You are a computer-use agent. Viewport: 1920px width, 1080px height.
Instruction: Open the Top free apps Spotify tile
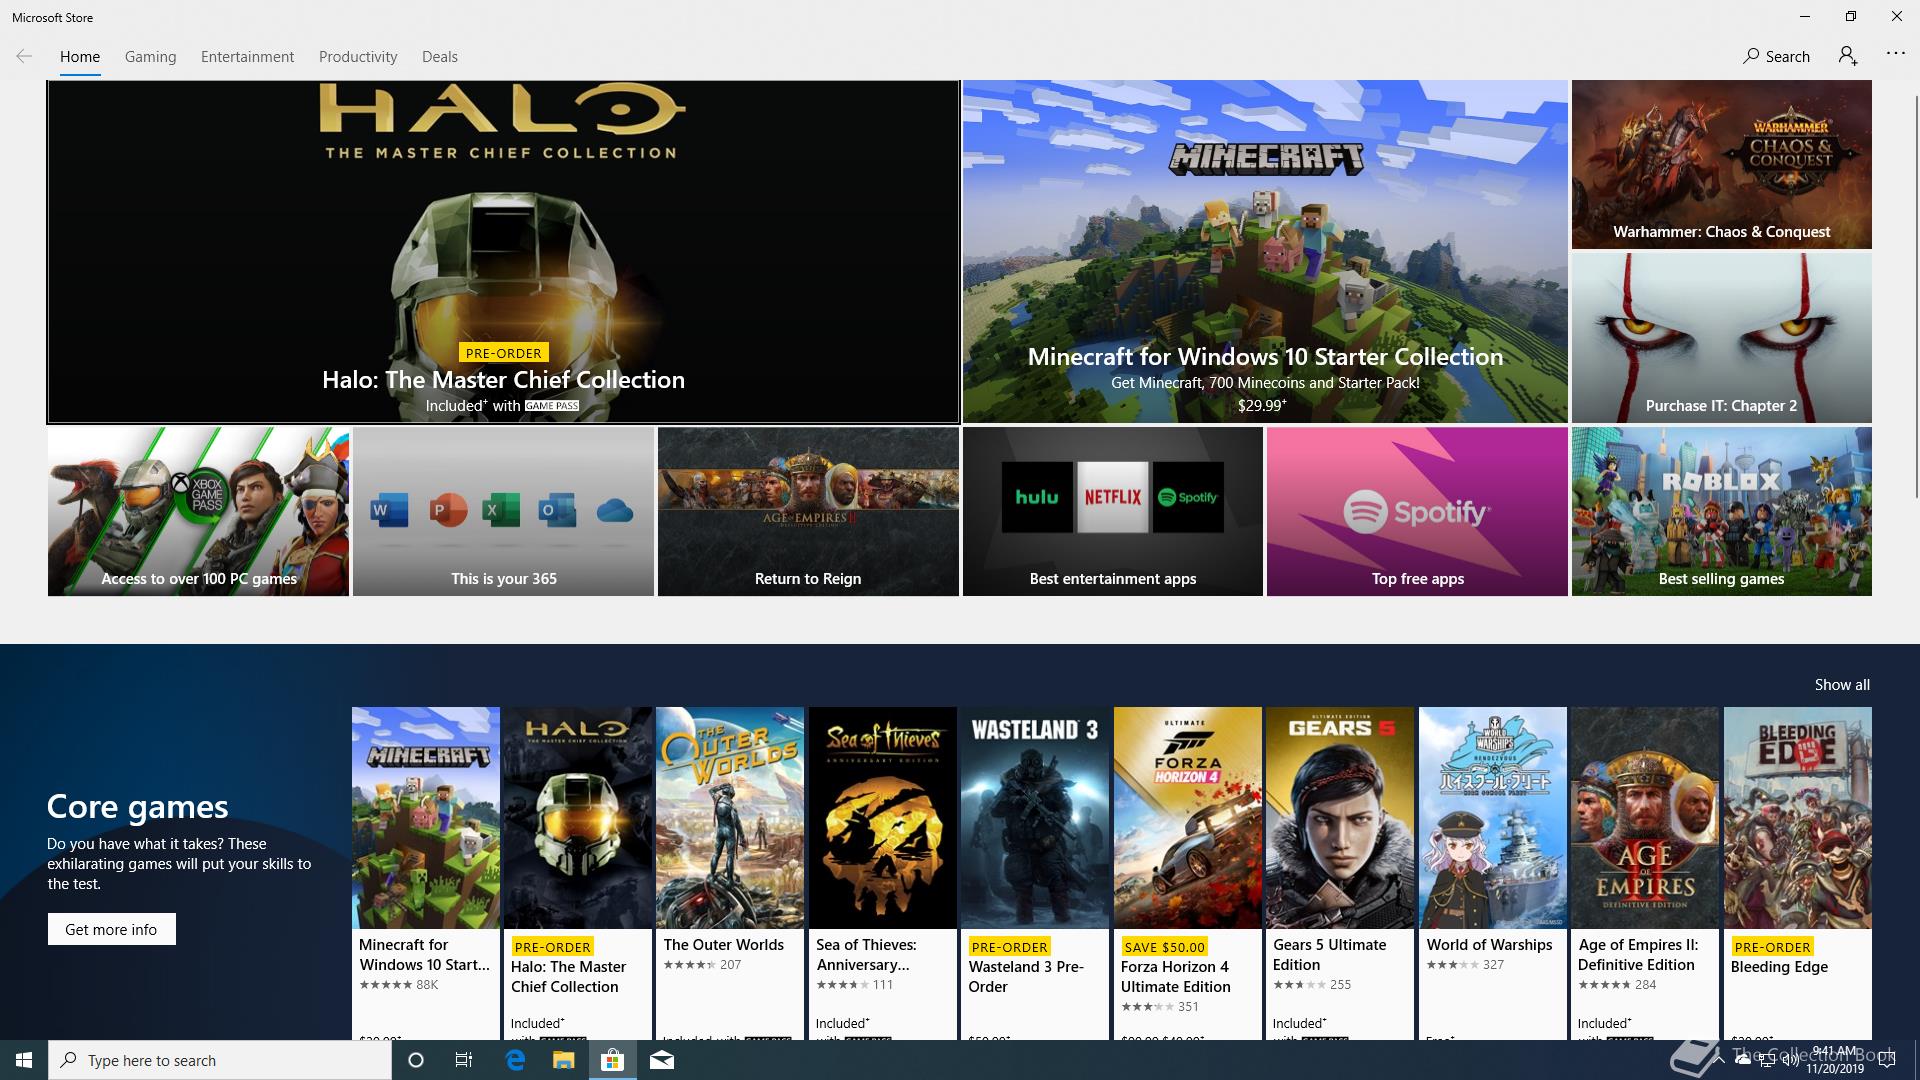(x=1417, y=512)
